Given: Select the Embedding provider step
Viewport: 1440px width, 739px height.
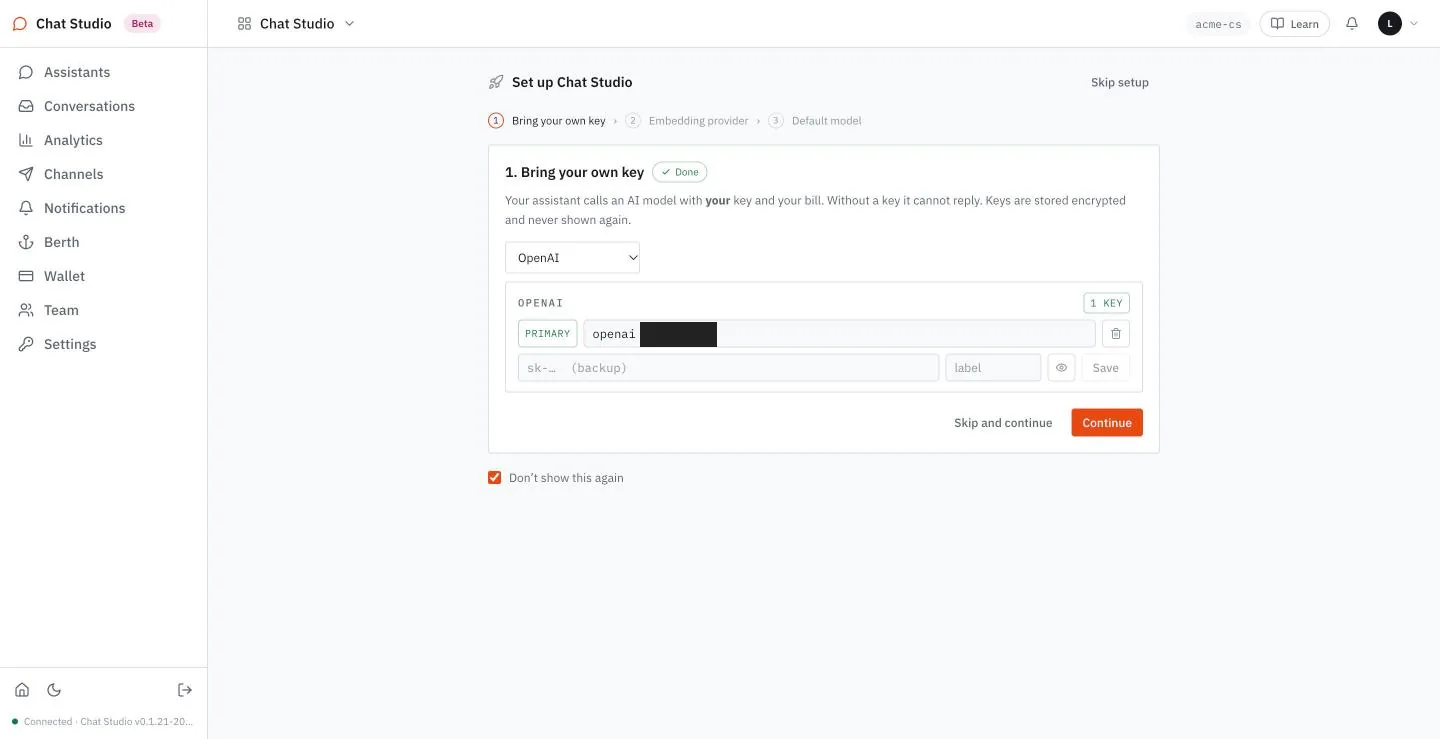Looking at the screenshot, I should [687, 121].
